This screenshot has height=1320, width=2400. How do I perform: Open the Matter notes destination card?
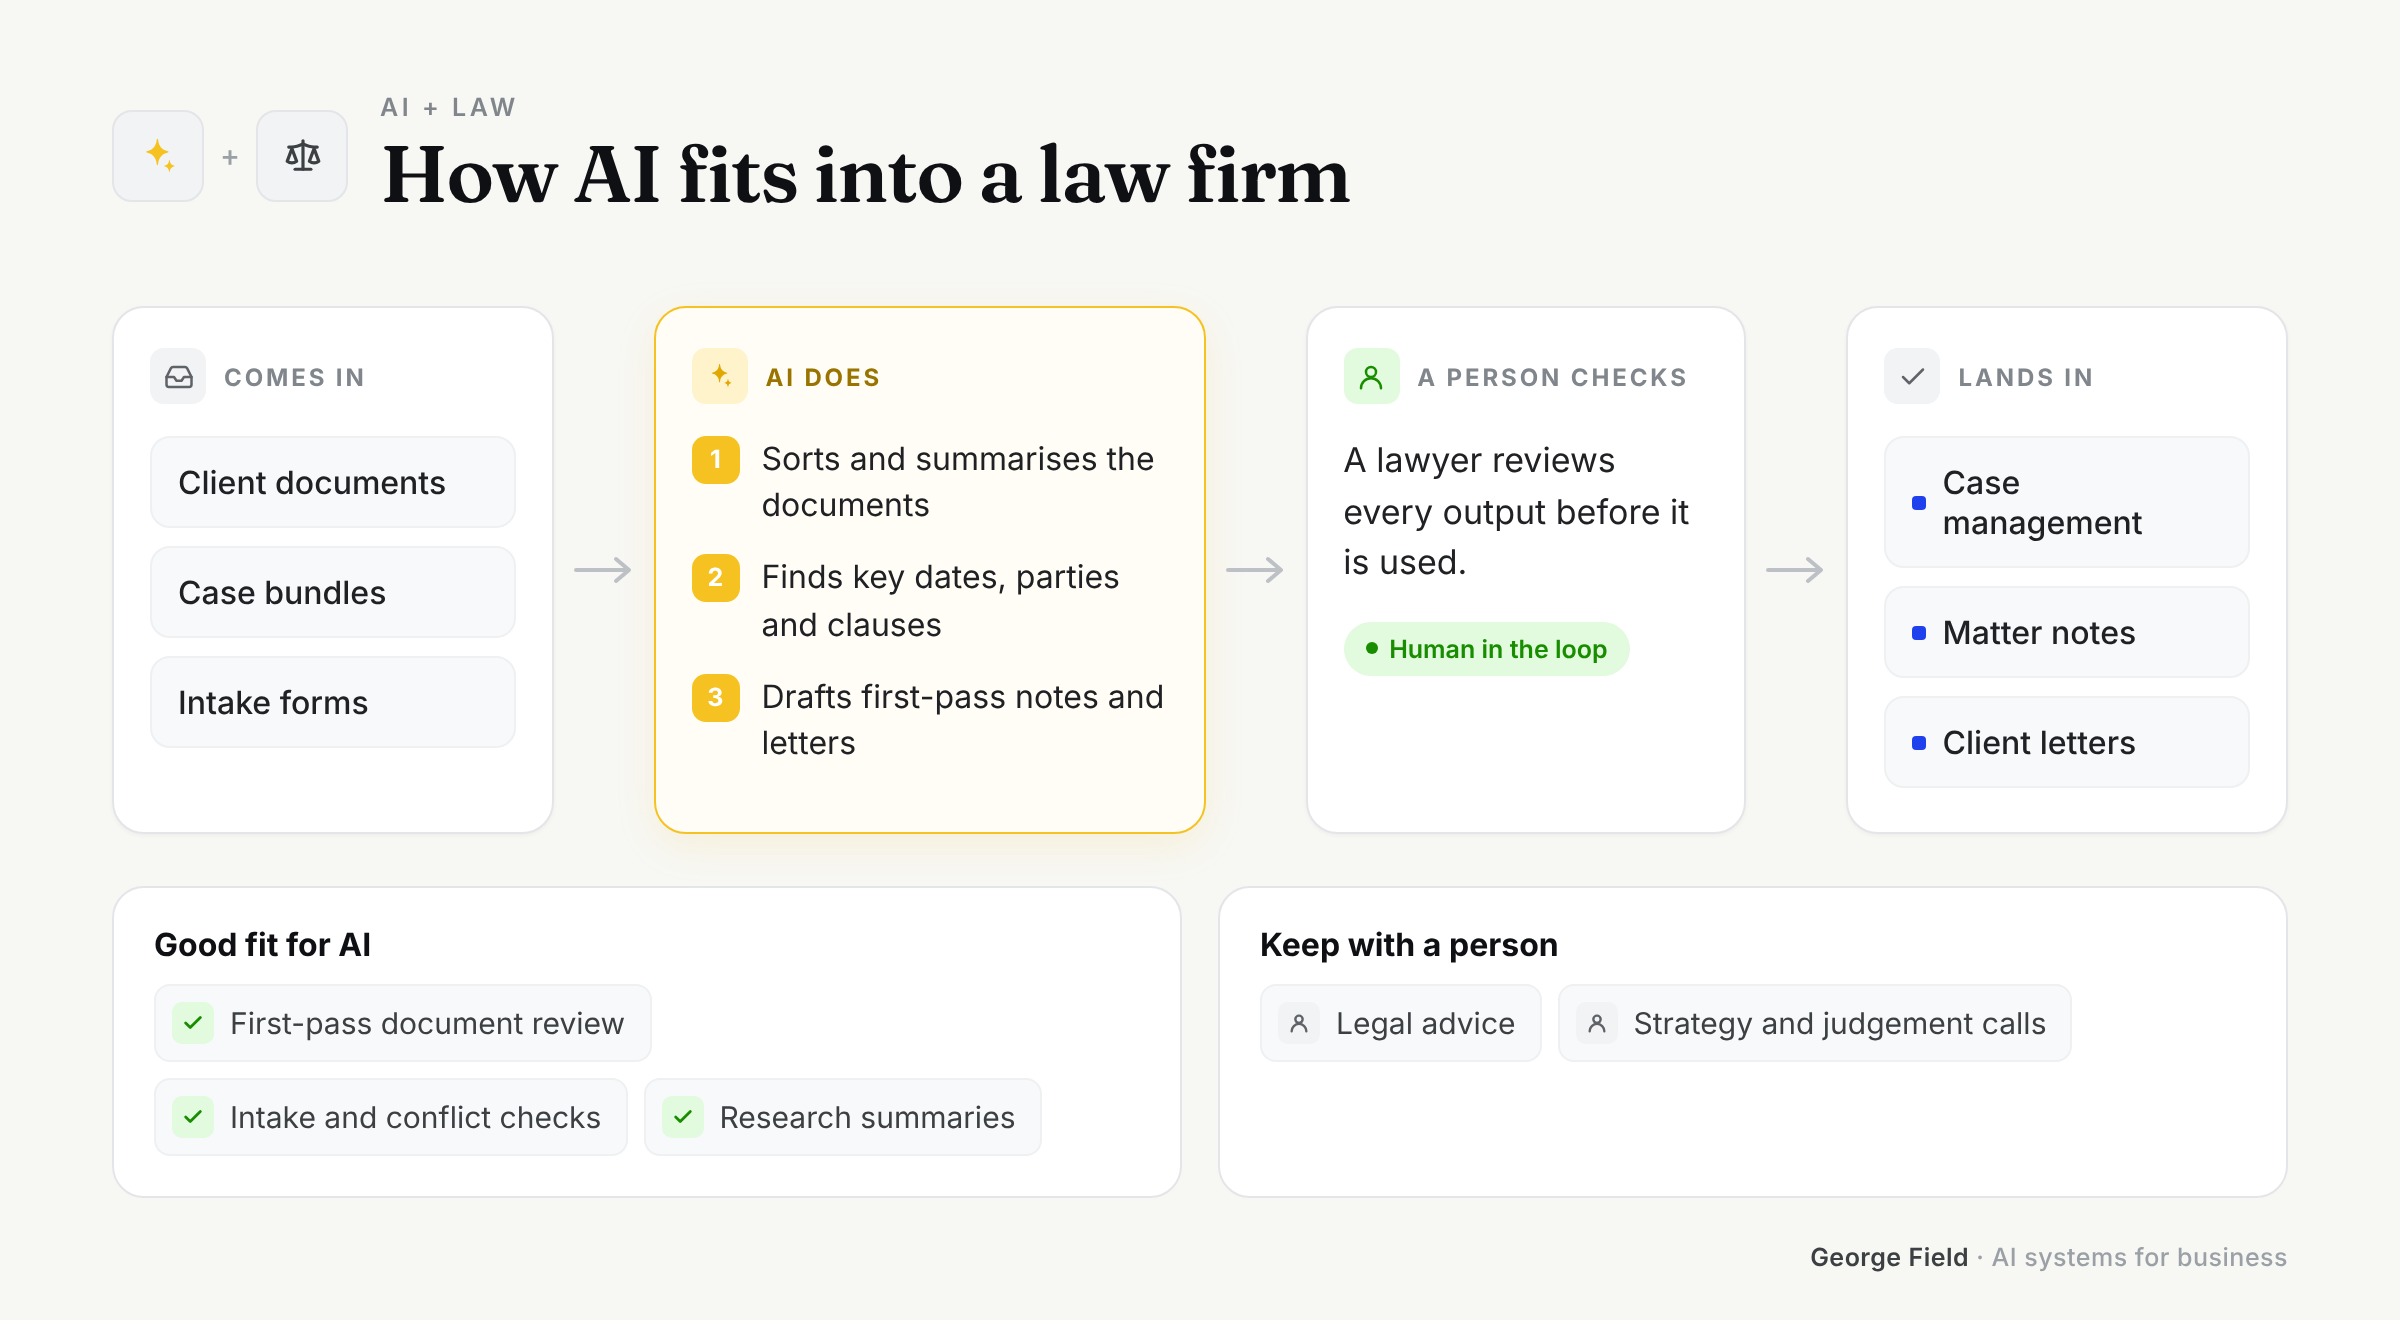2067,632
